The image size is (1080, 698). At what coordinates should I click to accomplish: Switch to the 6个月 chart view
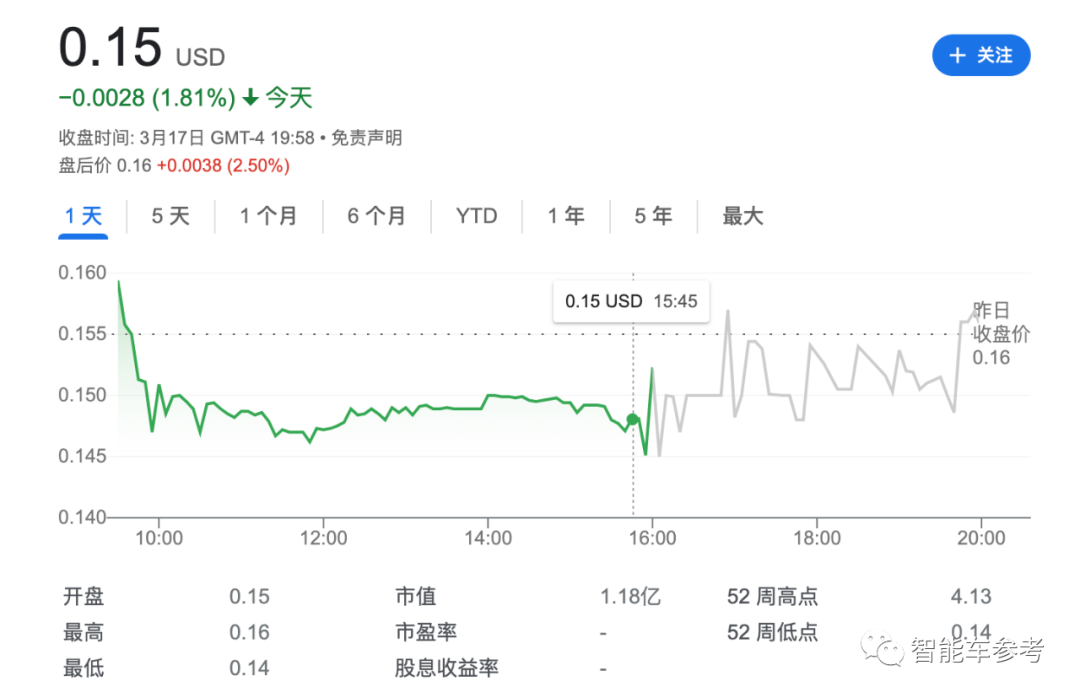pyautogui.click(x=377, y=216)
